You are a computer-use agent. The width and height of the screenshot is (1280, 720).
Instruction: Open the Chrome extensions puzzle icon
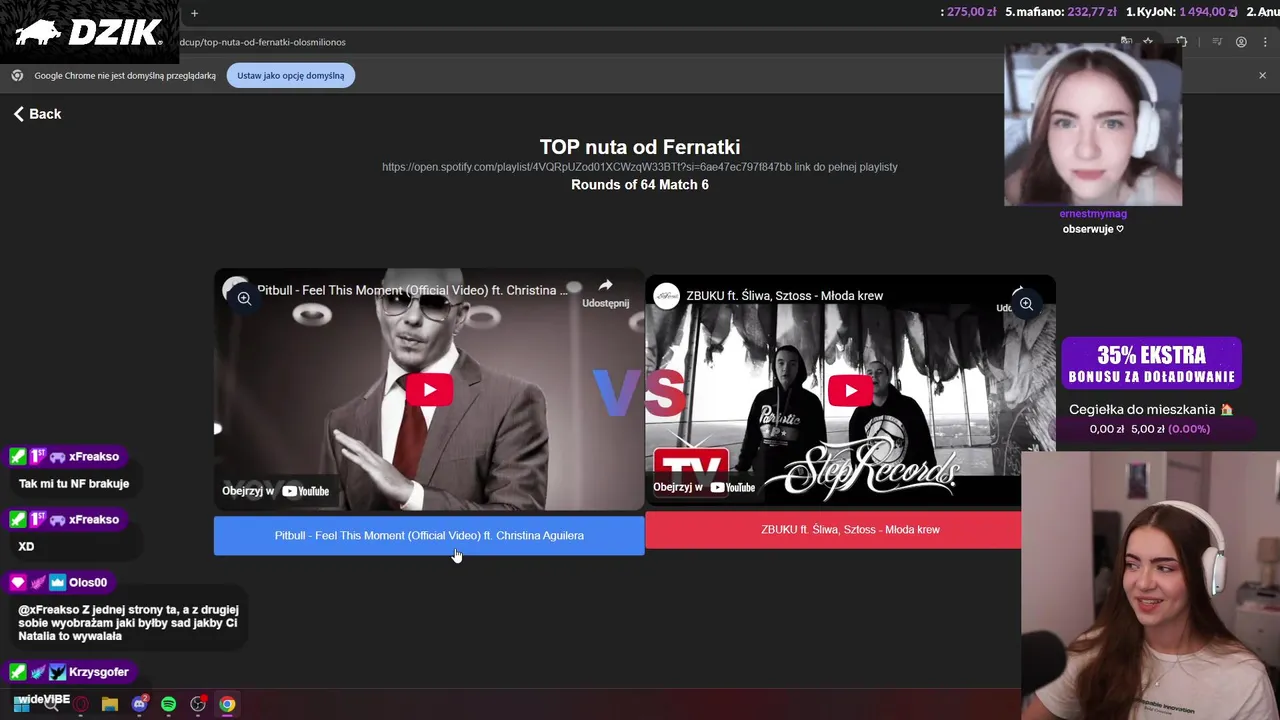pyautogui.click(x=1182, y=42)
